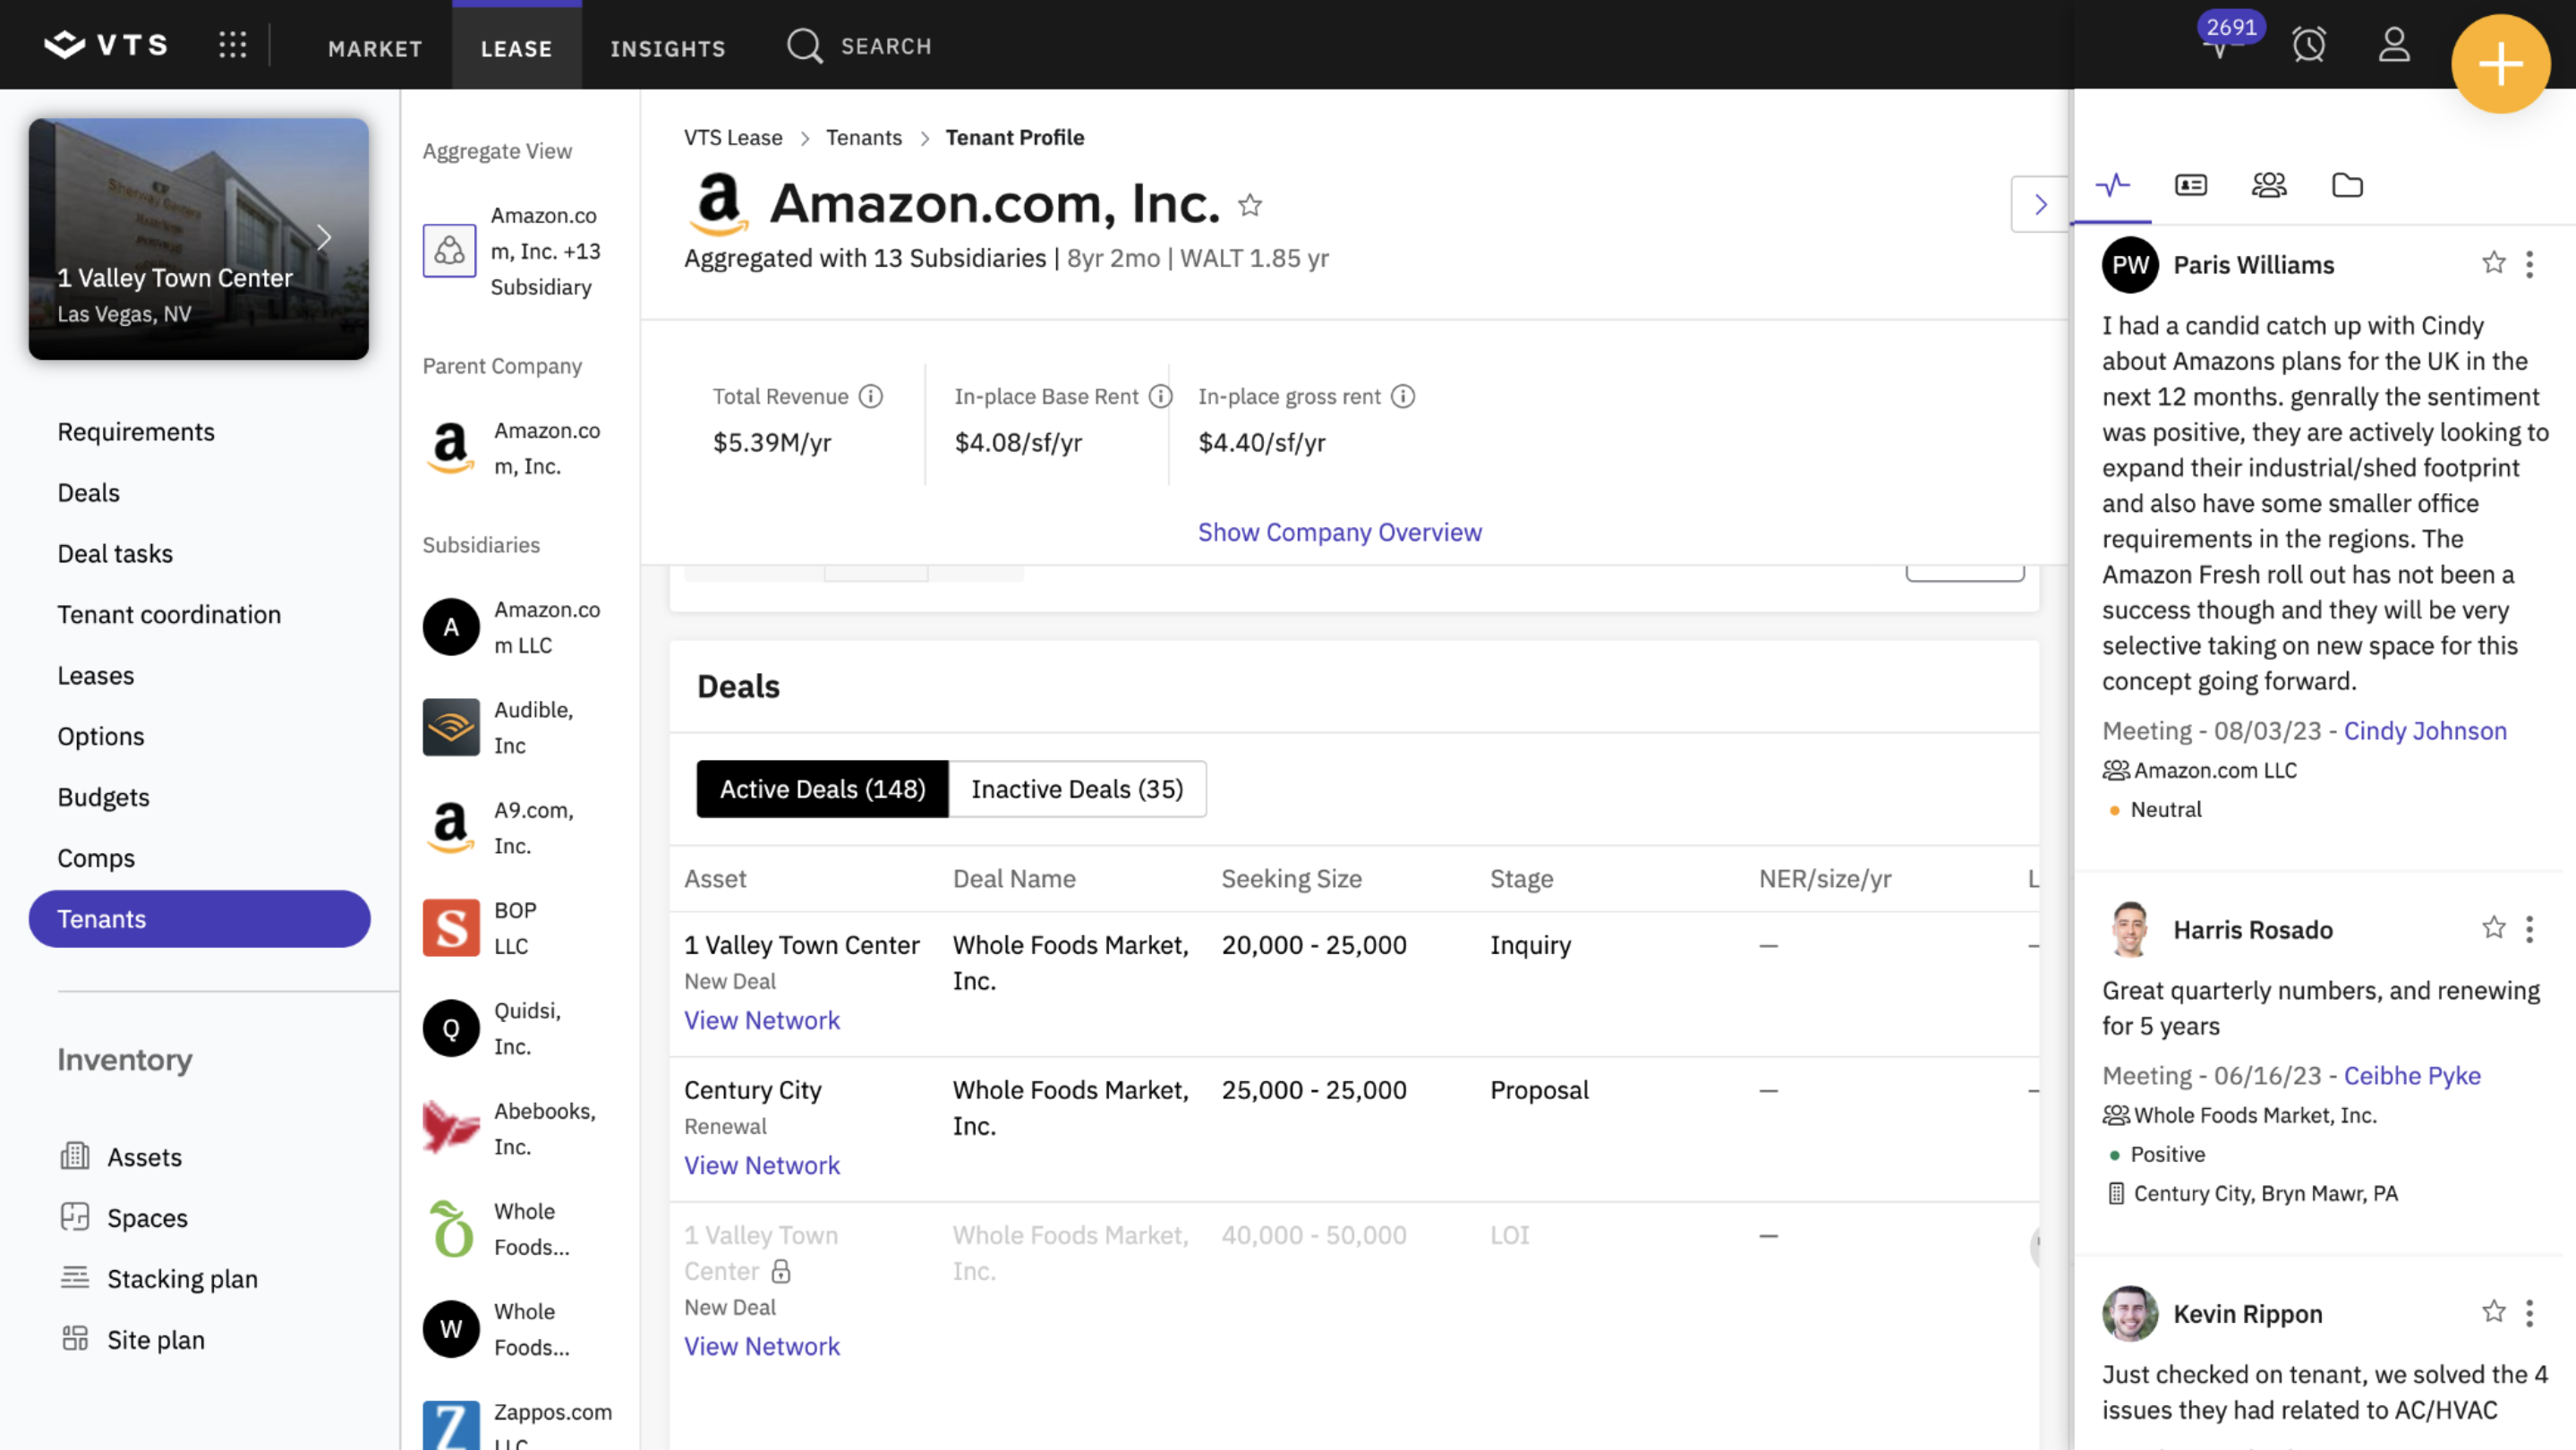The width and height of the screenshot is (2576, 1450).
Task: Open the Insights tab
Action: click(x=668, y=48)
